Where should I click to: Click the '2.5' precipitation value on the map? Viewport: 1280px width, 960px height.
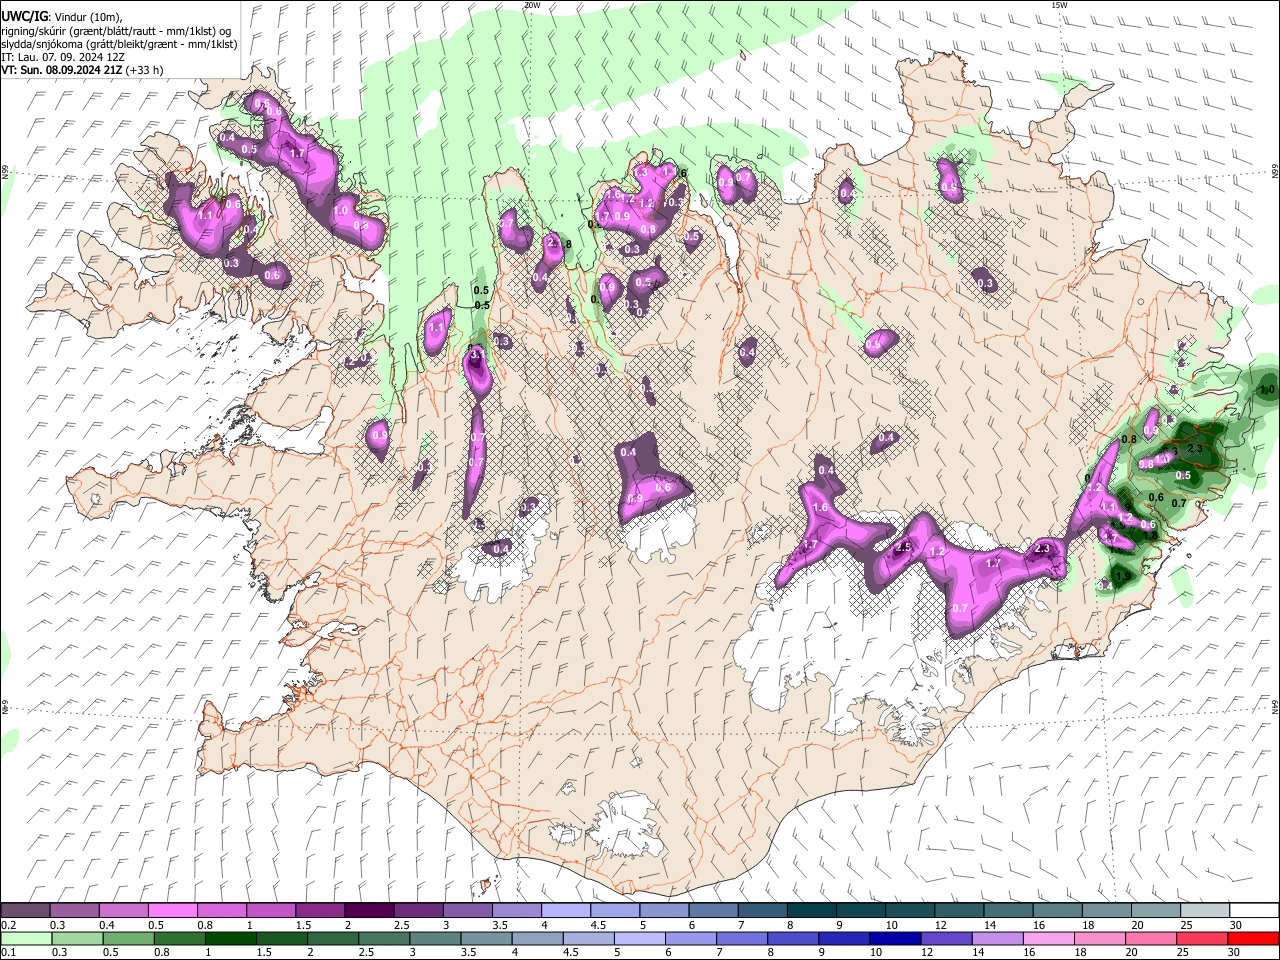[904, 548]
